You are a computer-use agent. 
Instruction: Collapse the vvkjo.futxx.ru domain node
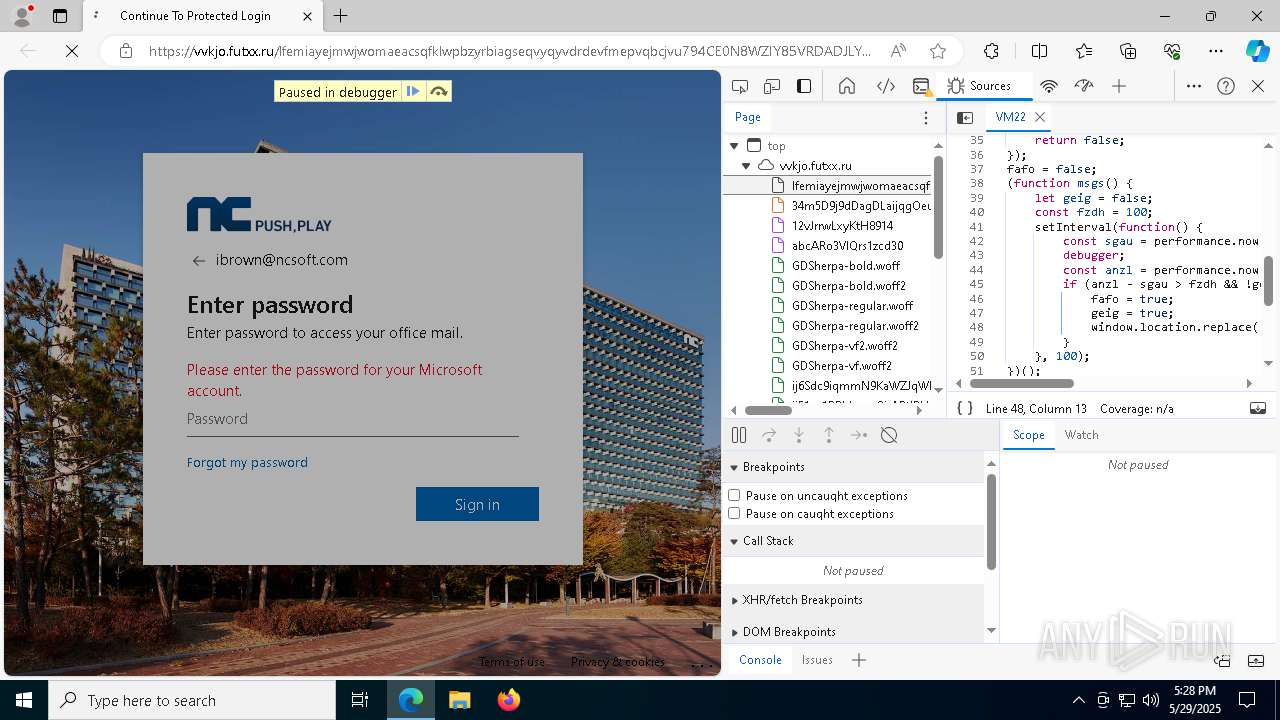746,166
